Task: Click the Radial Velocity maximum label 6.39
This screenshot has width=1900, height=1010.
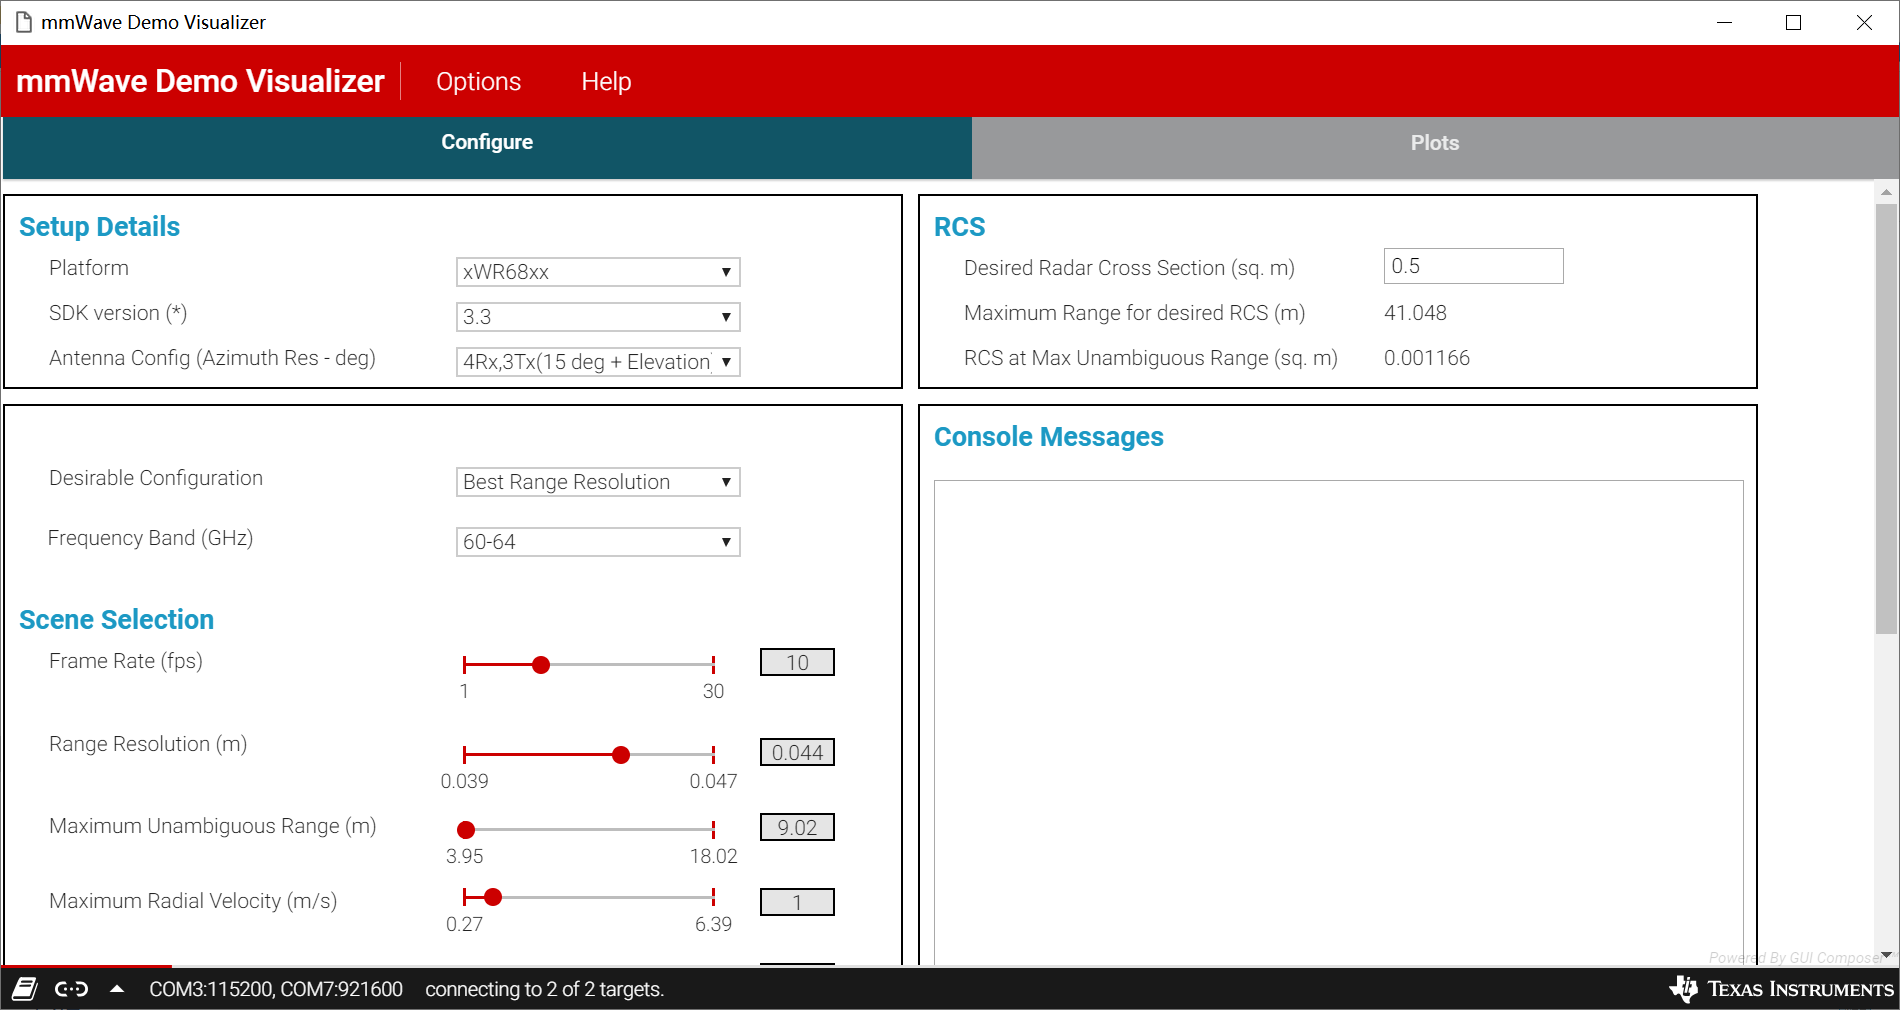Action: click(x=713, y=924)
